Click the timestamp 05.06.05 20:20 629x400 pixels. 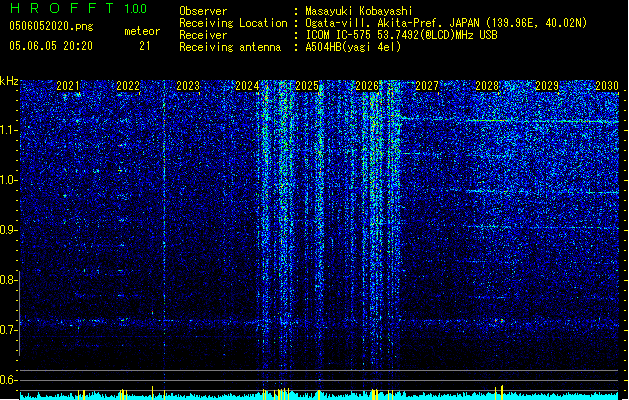[x=51, y=46]
